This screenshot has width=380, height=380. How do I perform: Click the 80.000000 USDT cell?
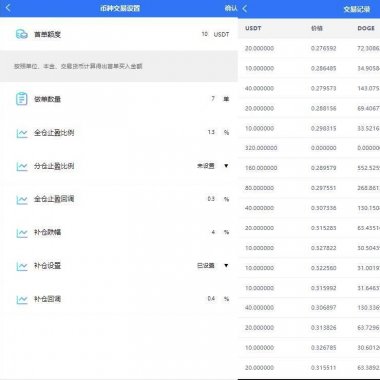click(259, 188)
